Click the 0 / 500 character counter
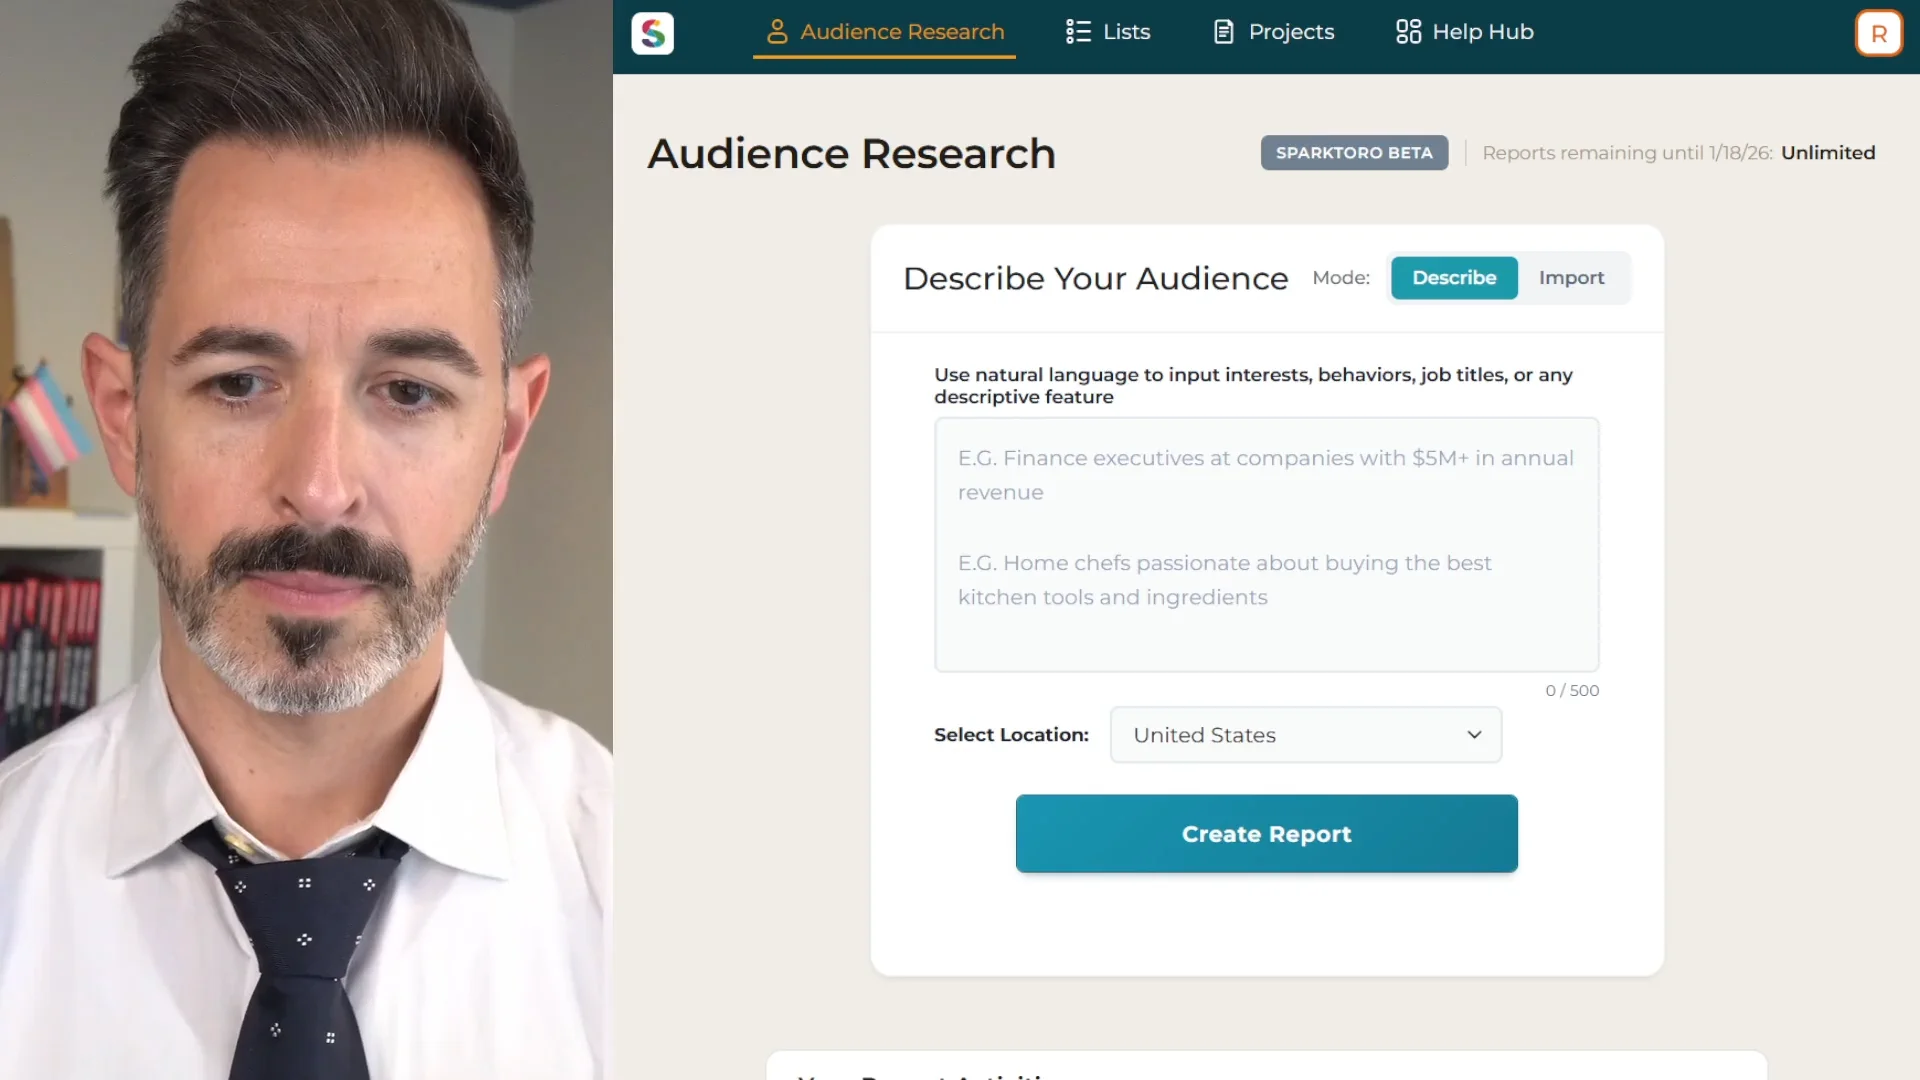 click(1572, 691)
